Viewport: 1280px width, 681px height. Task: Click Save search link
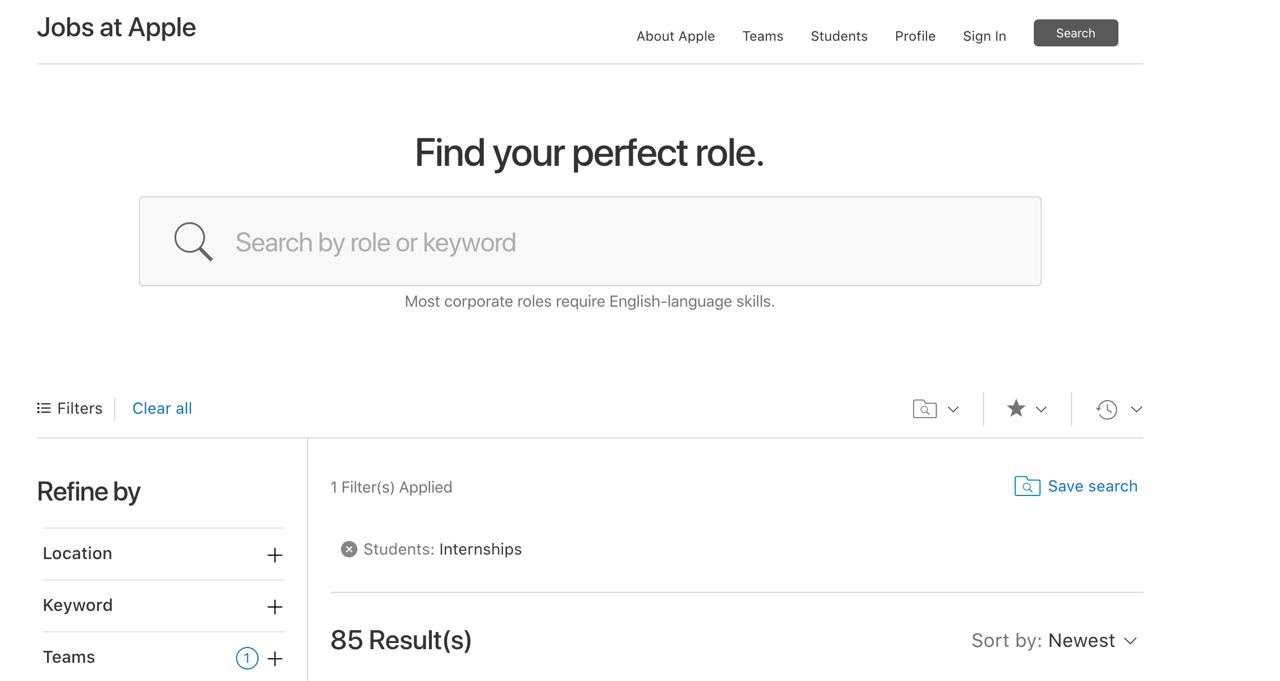(1093, 486)
